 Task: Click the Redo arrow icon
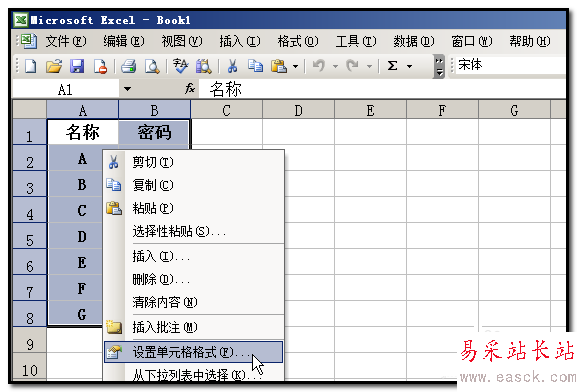[x=352, y=67]
